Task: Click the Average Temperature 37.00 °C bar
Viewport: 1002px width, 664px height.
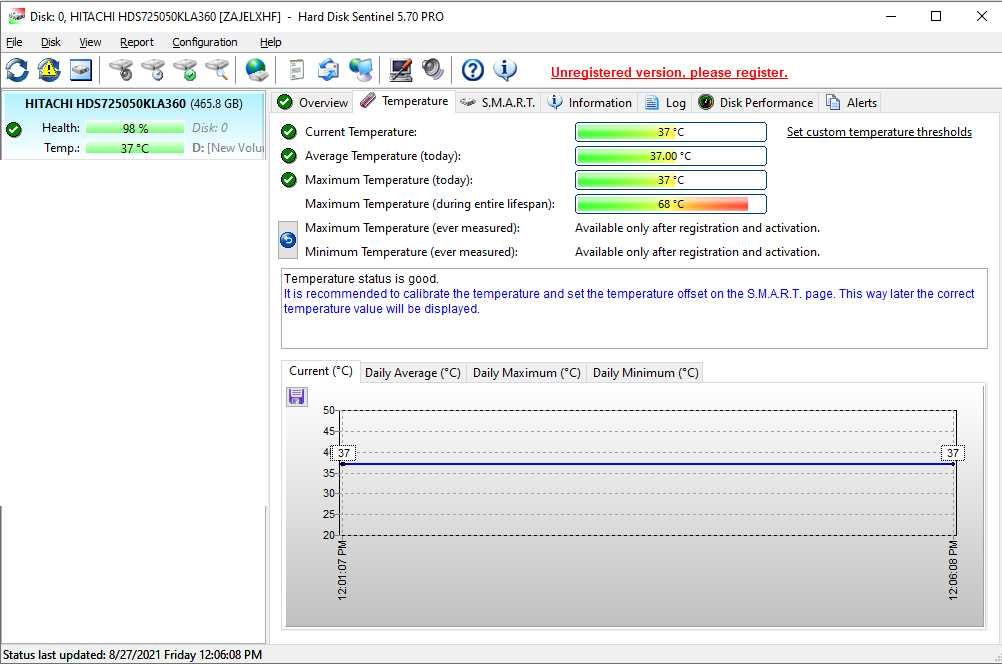Action: pyautogui.click(x=671, y=156)
